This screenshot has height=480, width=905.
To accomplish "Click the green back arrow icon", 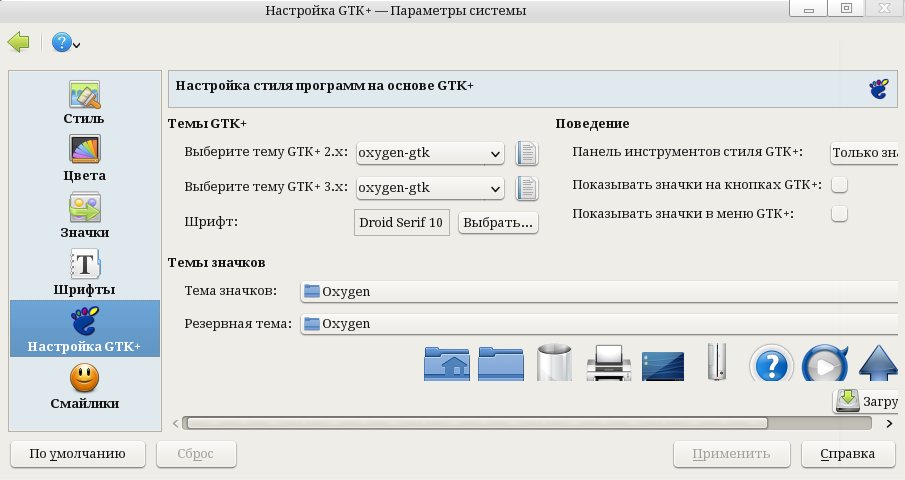I will click(18, 42).
